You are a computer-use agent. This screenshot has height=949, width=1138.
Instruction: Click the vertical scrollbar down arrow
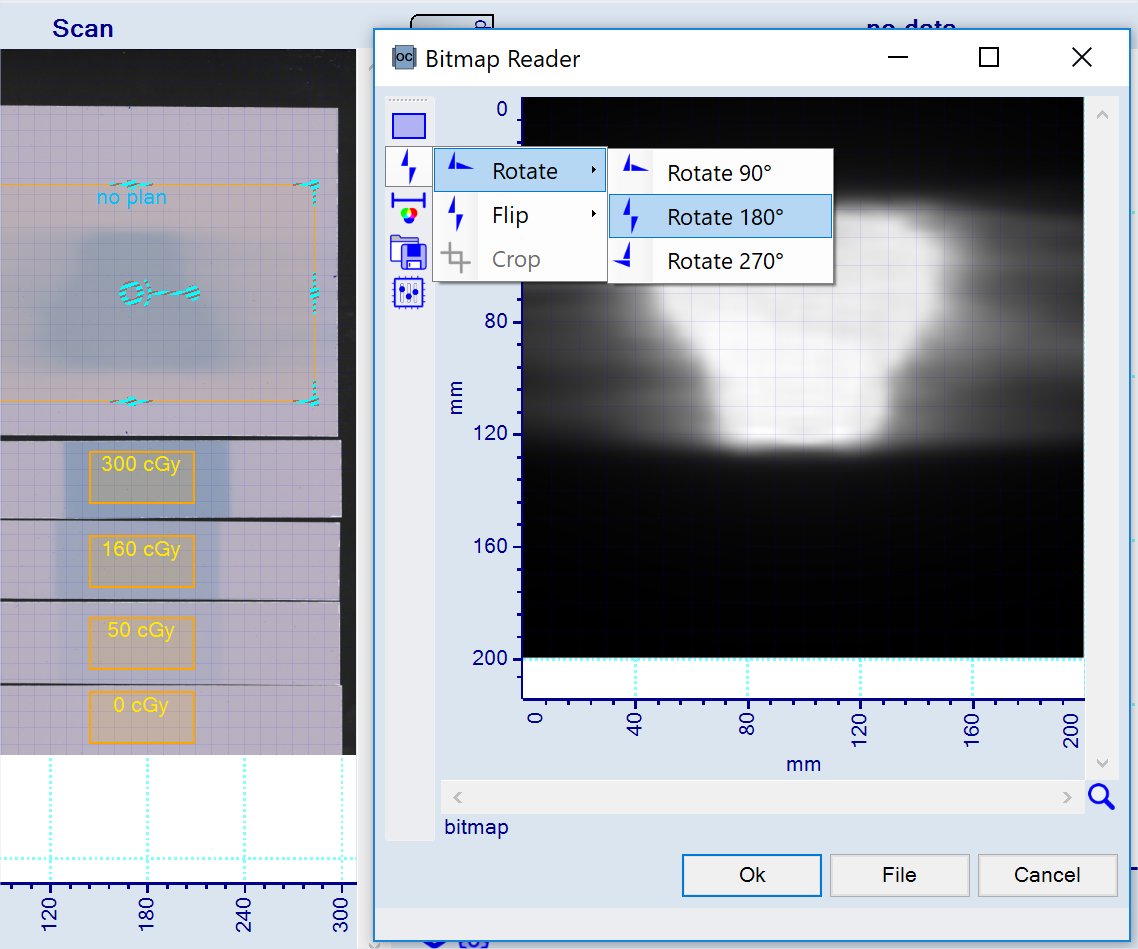click(x=1102, y=763)
